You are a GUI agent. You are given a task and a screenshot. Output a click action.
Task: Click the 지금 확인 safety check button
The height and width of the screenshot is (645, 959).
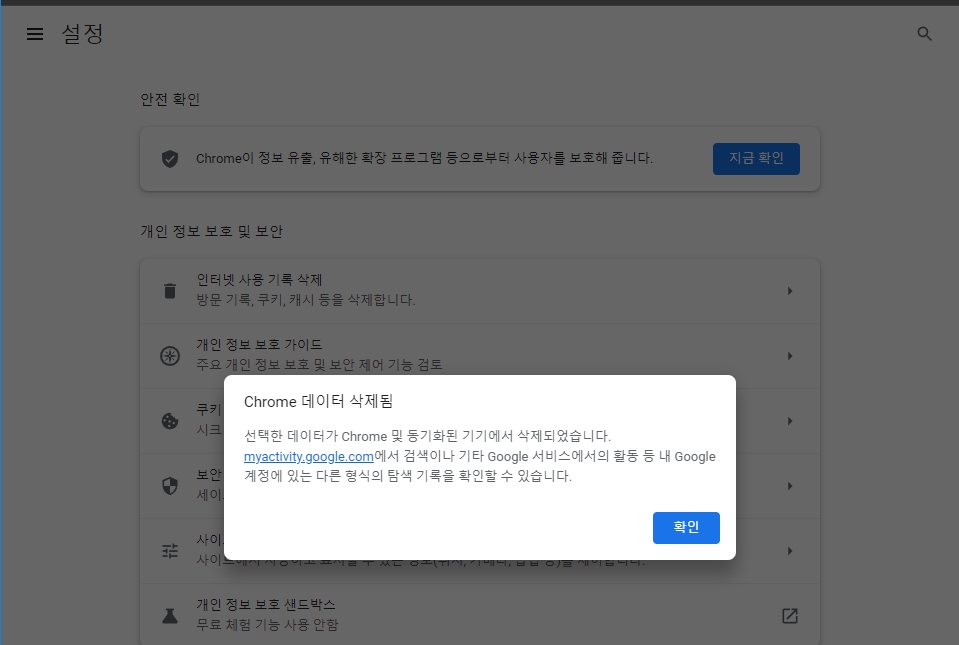(756, 159)
